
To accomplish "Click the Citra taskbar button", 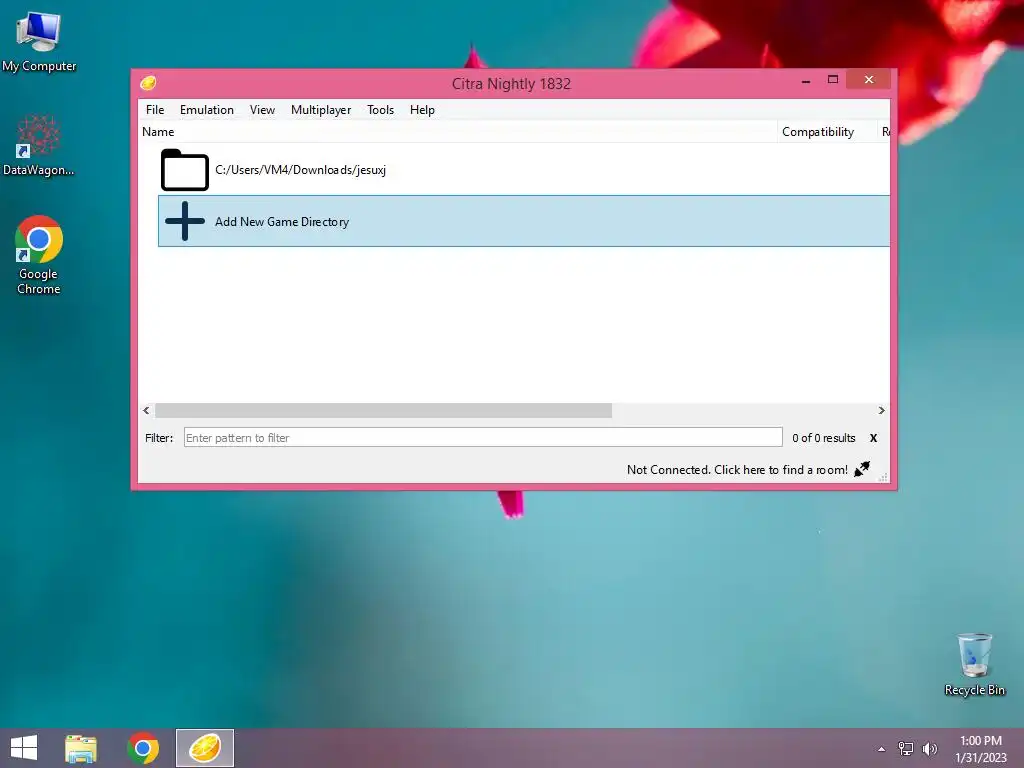I will pyautogui.click(x=204, y=748).
